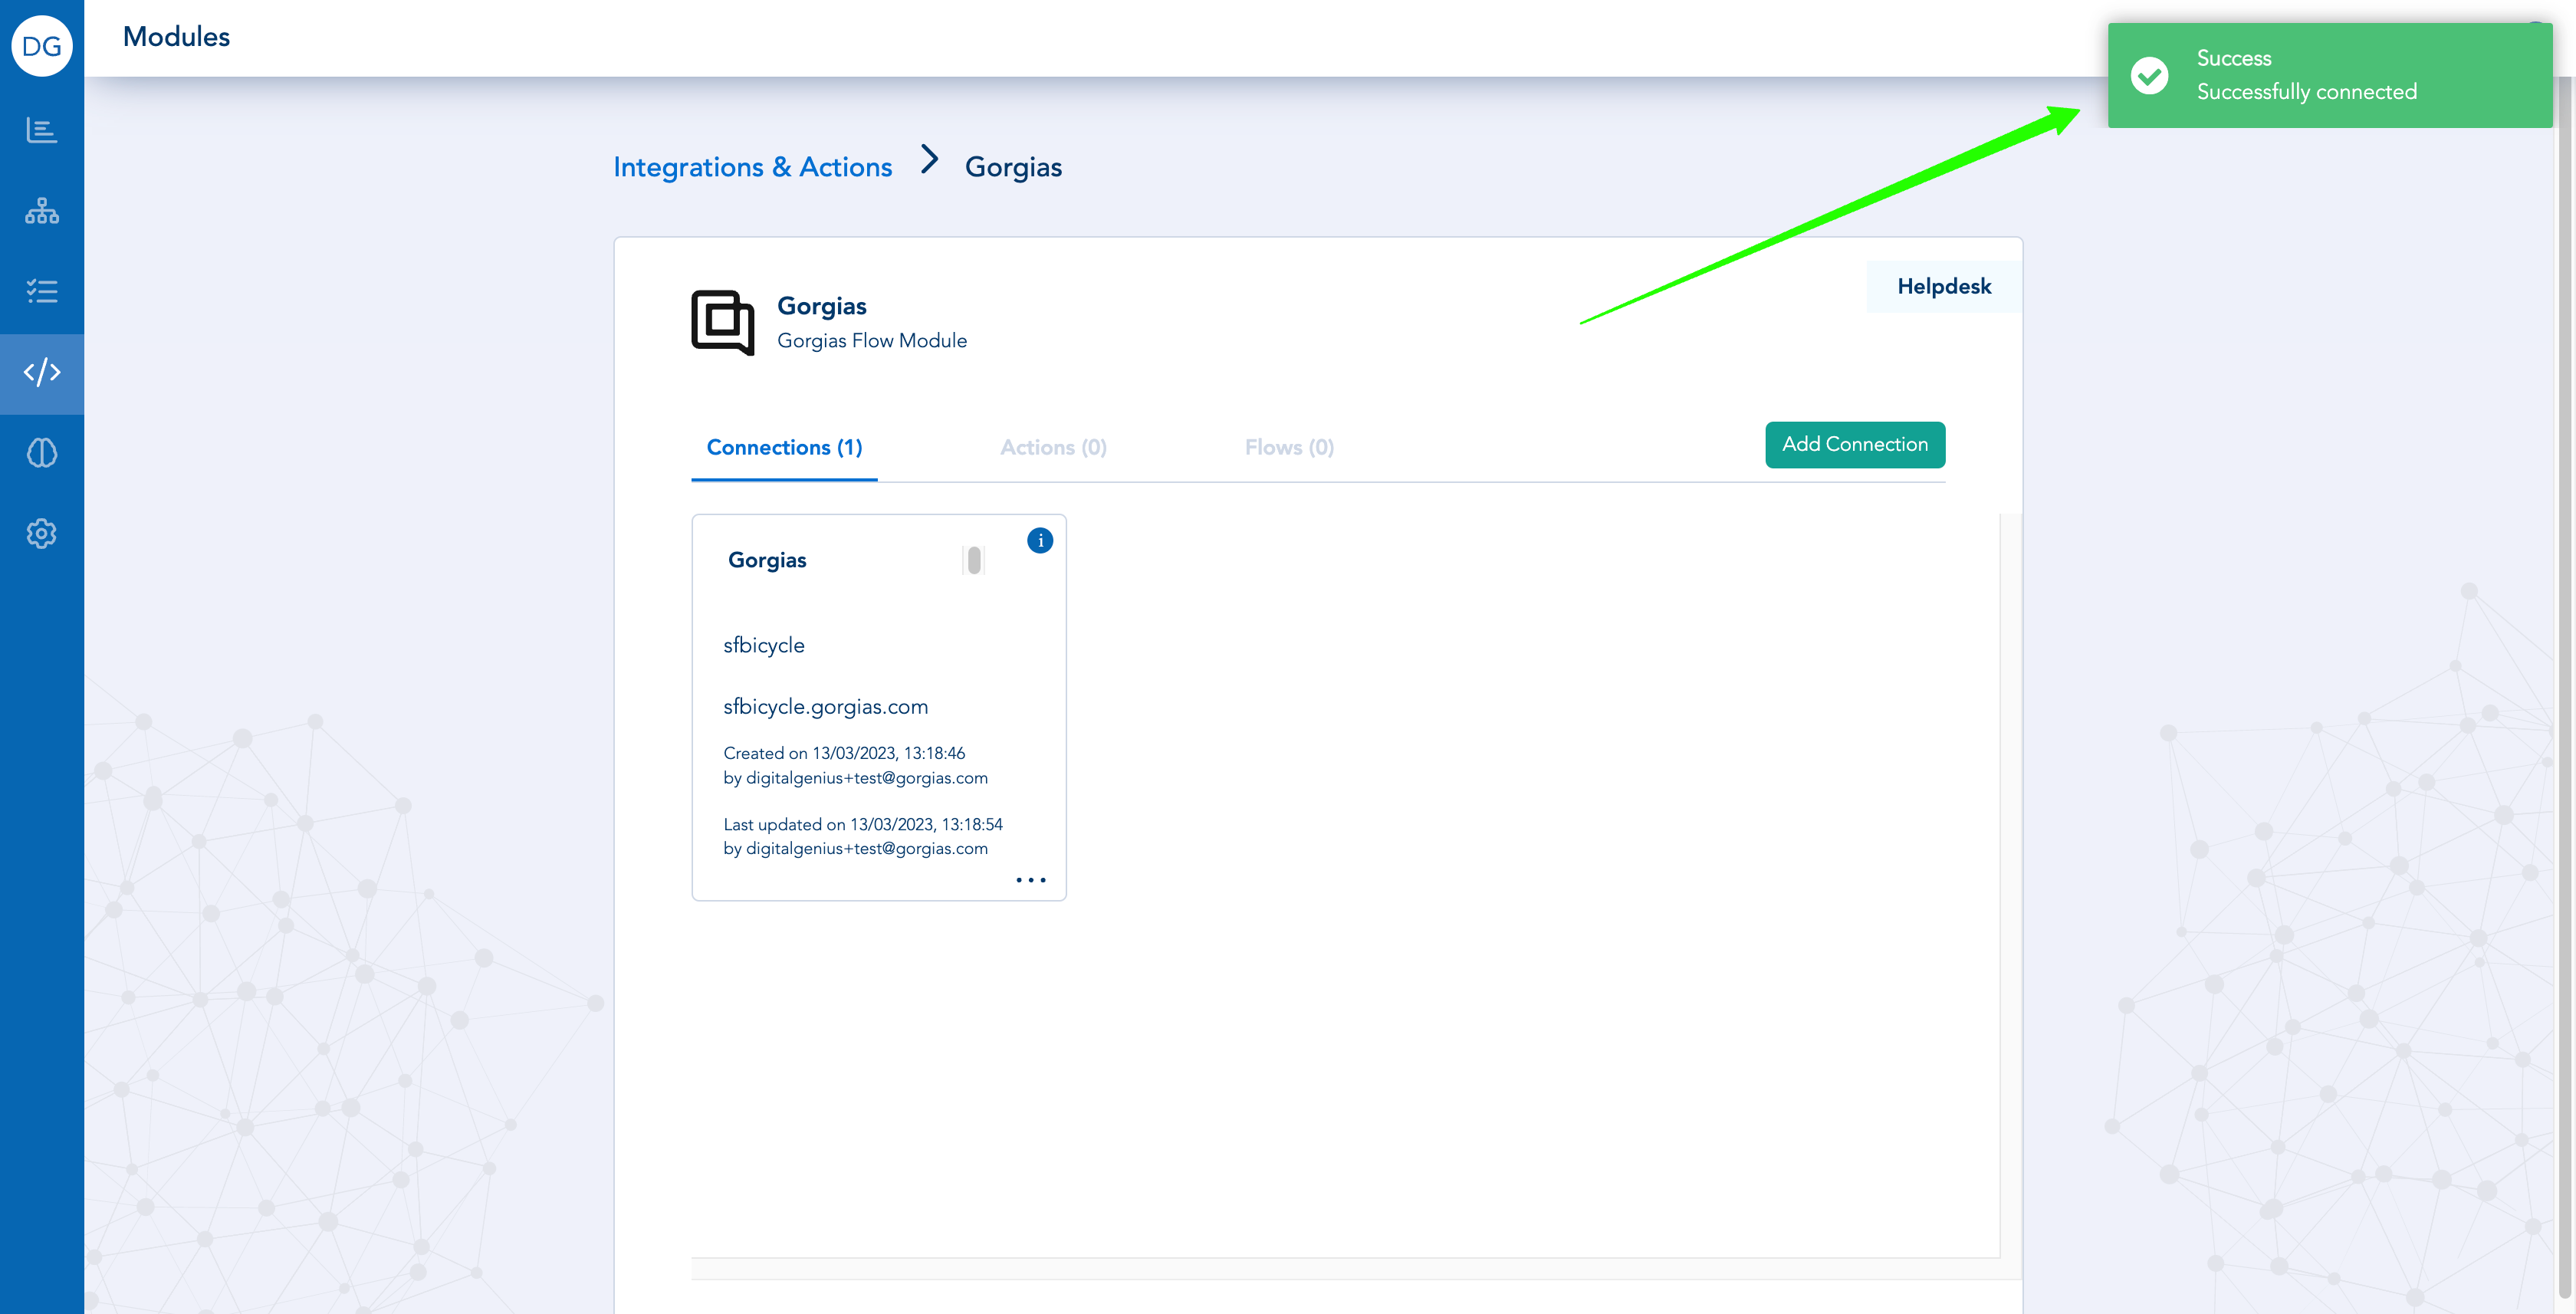Open the brain AI sidebar icon
Viewport: 2576px width, 1314px height.
pos(42,453)
